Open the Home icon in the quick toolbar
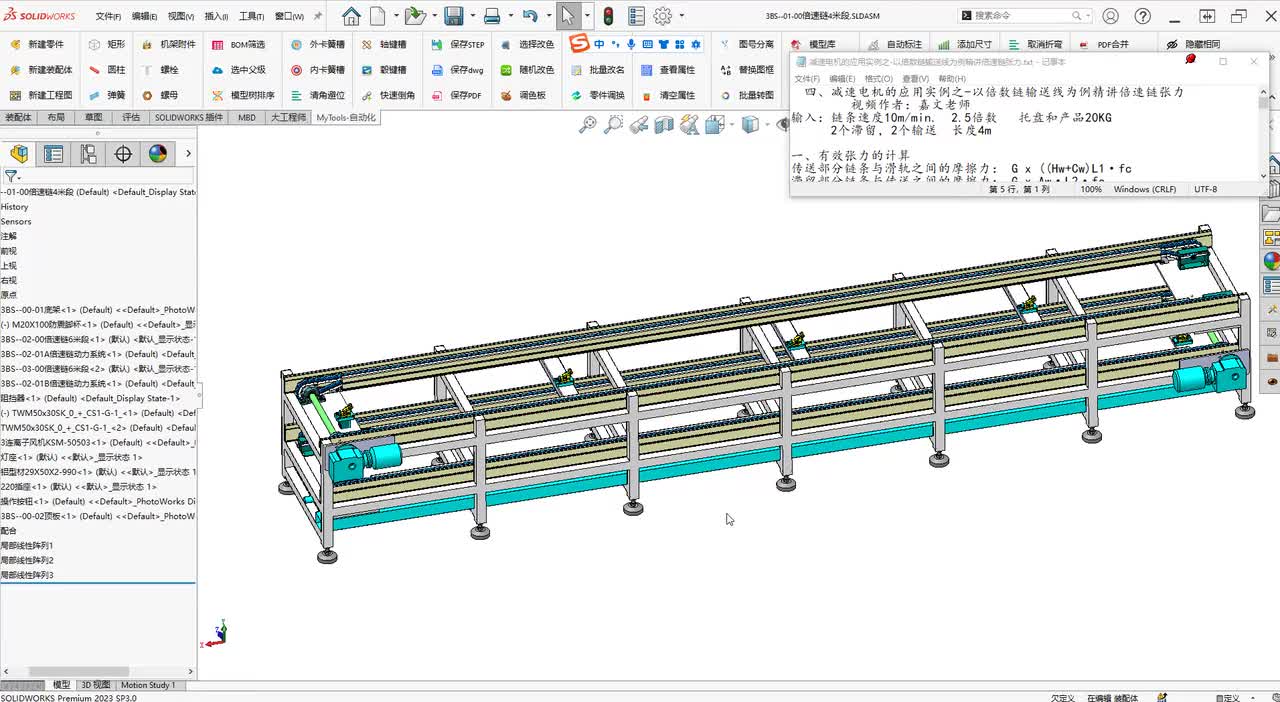Viewport: 1280px width, 702px height. pyautogui.click(x=351, y=16)
